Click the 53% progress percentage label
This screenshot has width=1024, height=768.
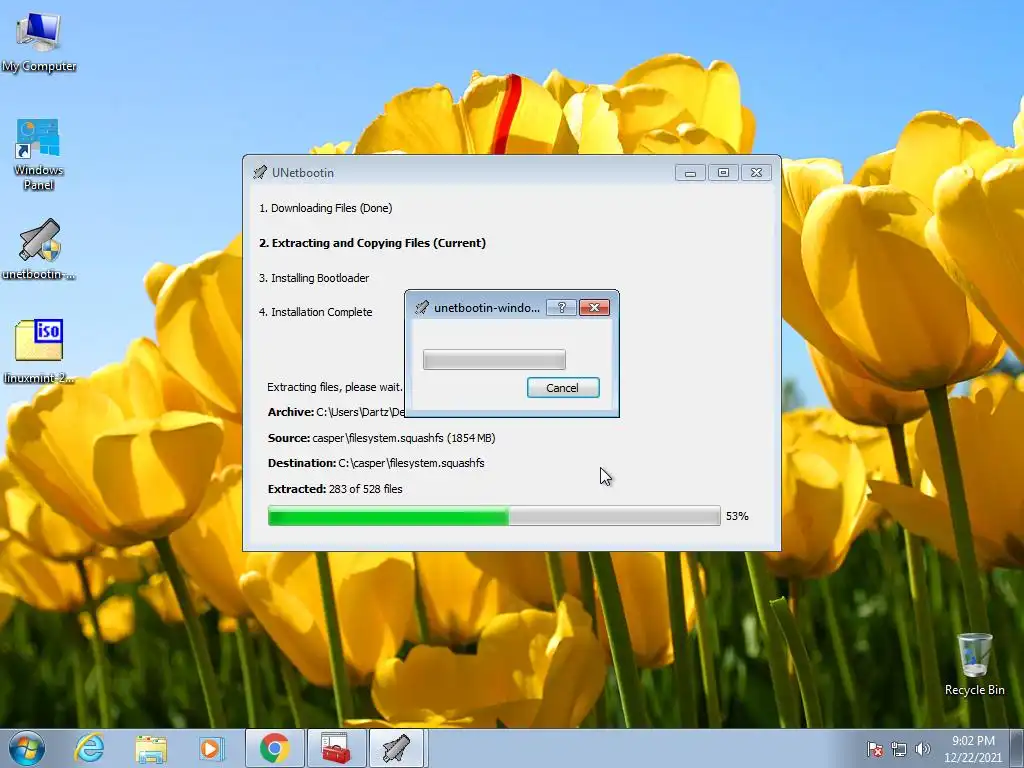click(737, 516)
